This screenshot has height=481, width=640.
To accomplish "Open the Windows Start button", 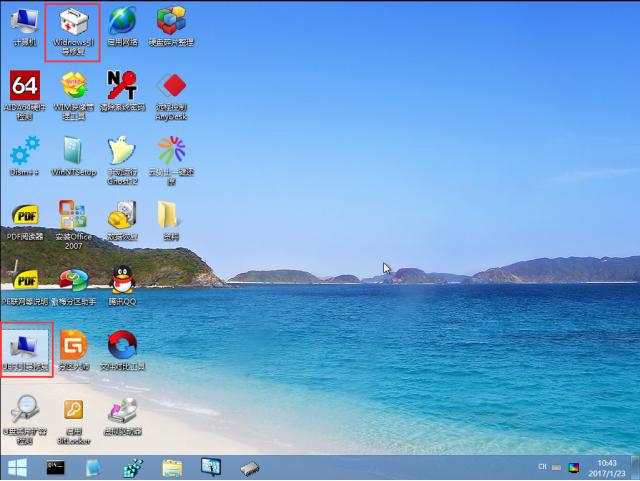I will click(18, 468).
